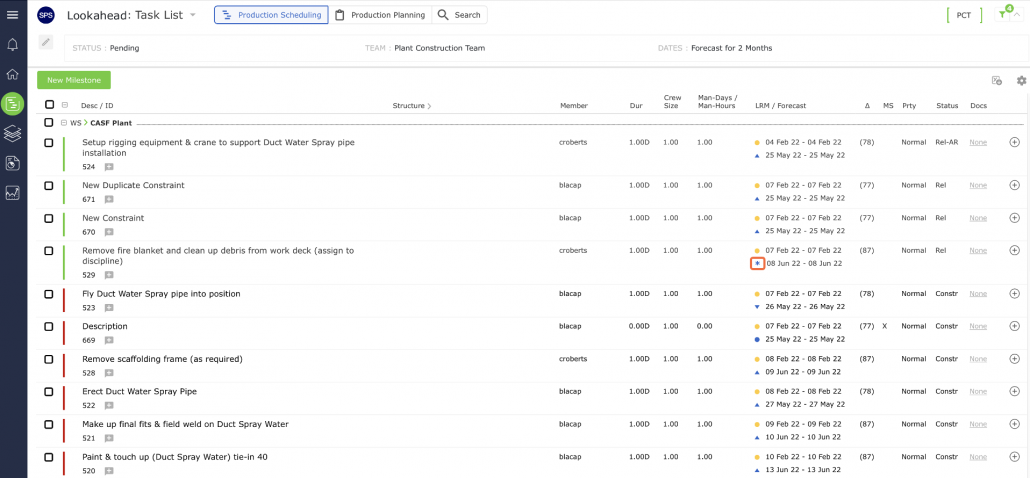Image resolution: width=1030 pixels, height=478 pixels.
Task: Click plus icon on Description row
Action: click(1014, 326)
